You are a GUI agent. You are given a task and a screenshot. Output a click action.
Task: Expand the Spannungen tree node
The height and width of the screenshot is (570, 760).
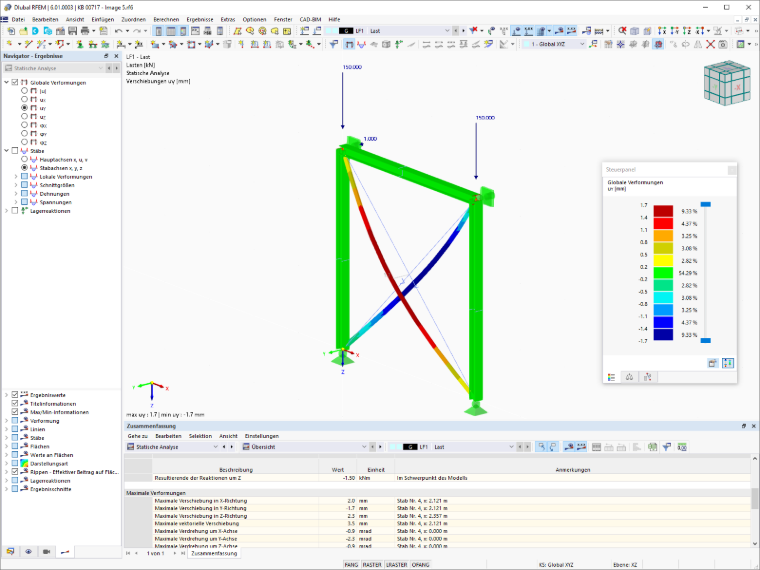pos(16,202)
